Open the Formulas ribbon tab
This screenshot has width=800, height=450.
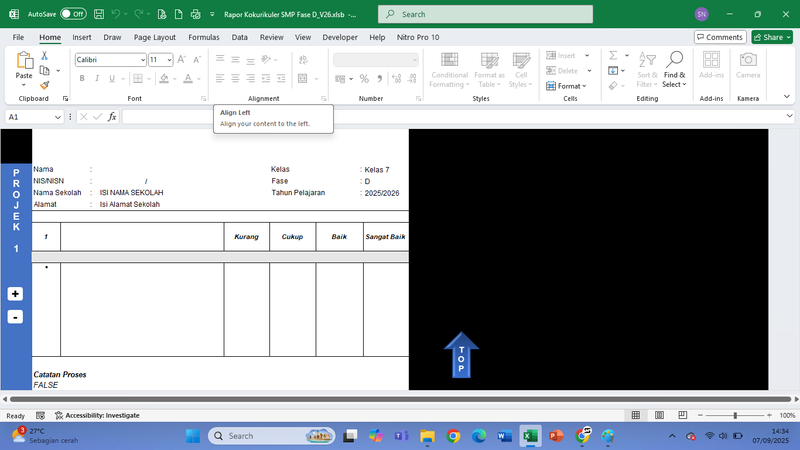[x=203, y=37]
